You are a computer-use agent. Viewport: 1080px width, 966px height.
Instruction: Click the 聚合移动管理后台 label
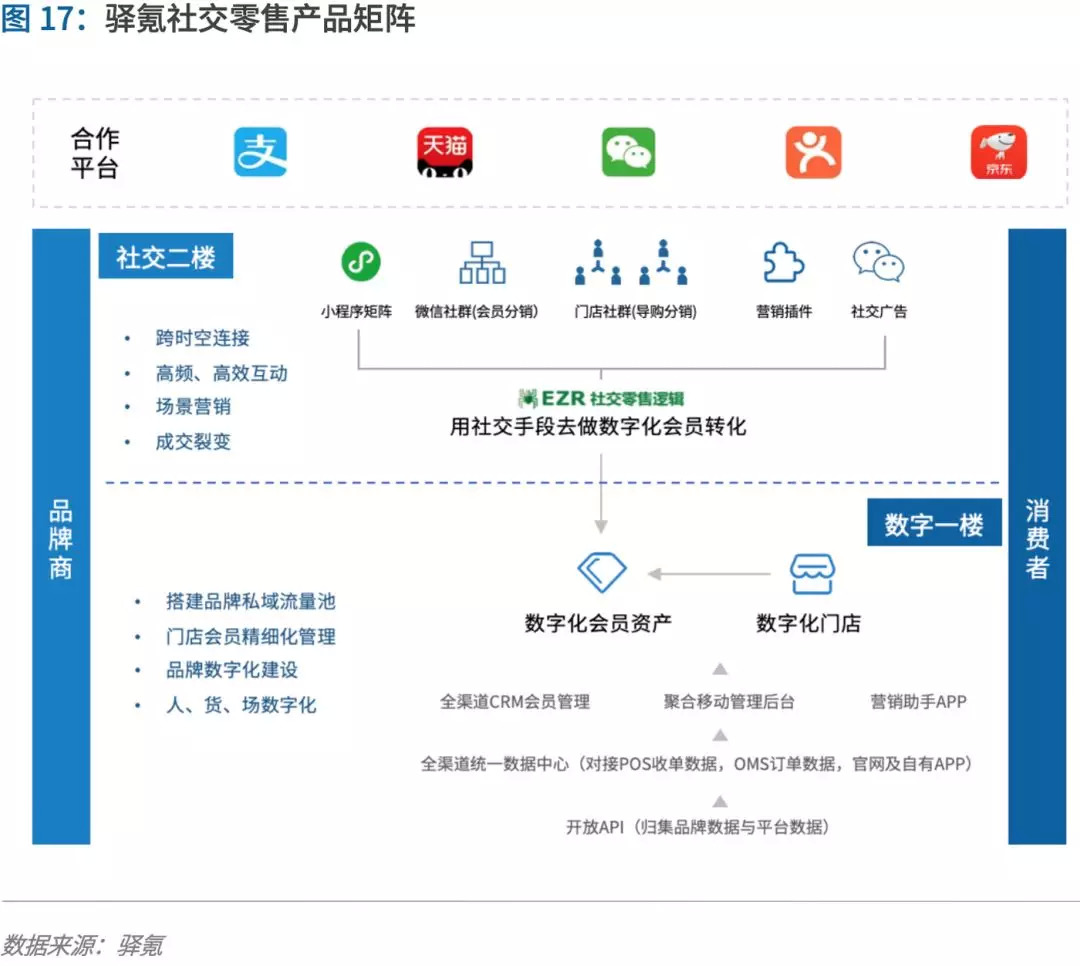(729, 702)
